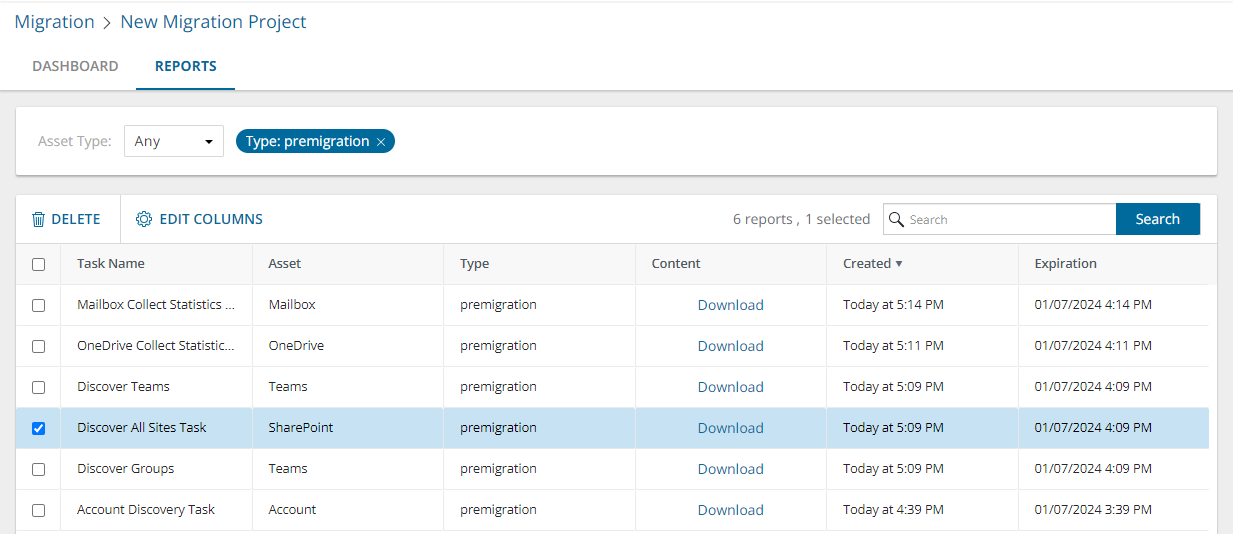Click the Task Name column header
Viewport: 1233px width, 534px height.
click(111, 264)
